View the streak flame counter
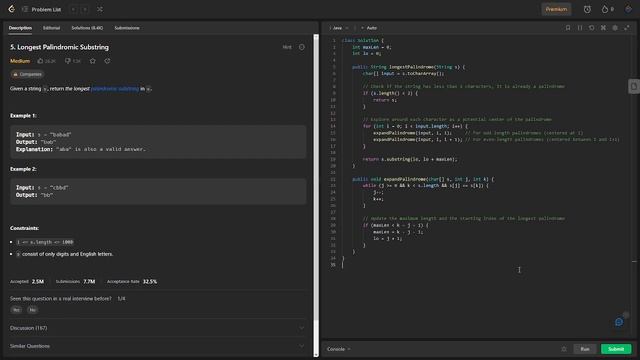 pyautogui.click(x=607, y=9)
